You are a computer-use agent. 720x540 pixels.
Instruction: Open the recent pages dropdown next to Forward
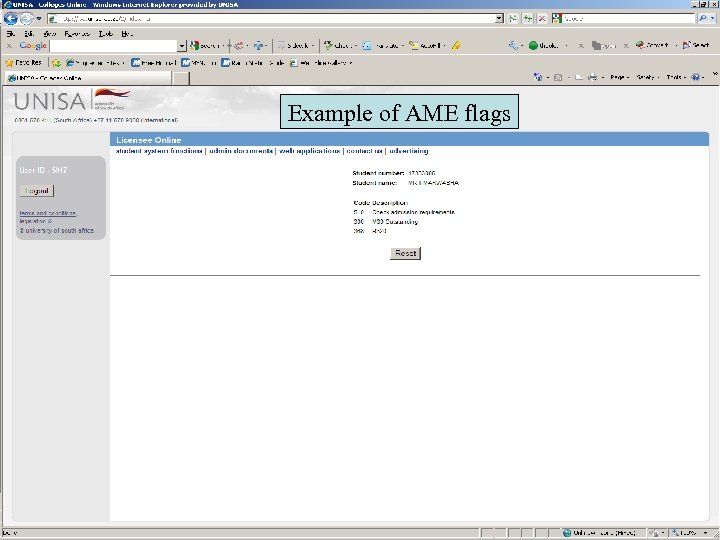pos(39,19)
